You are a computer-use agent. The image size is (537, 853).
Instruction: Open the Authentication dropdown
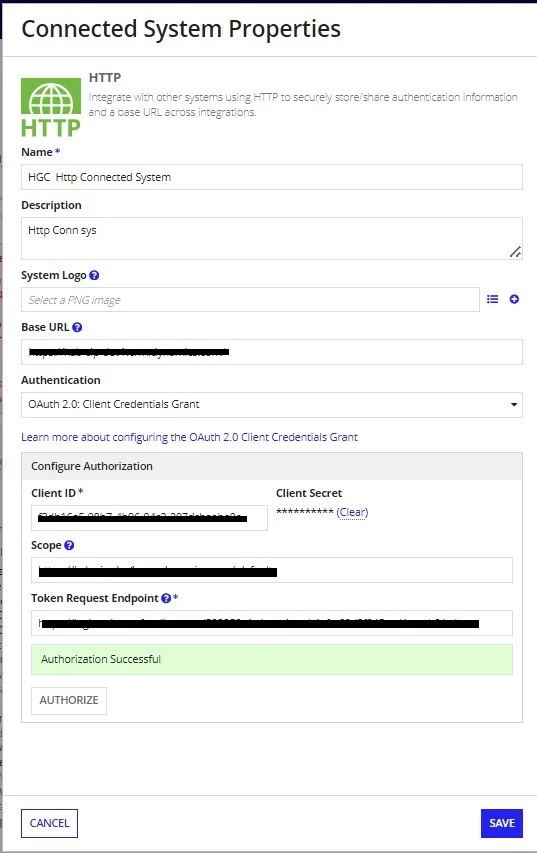point(272,405)
